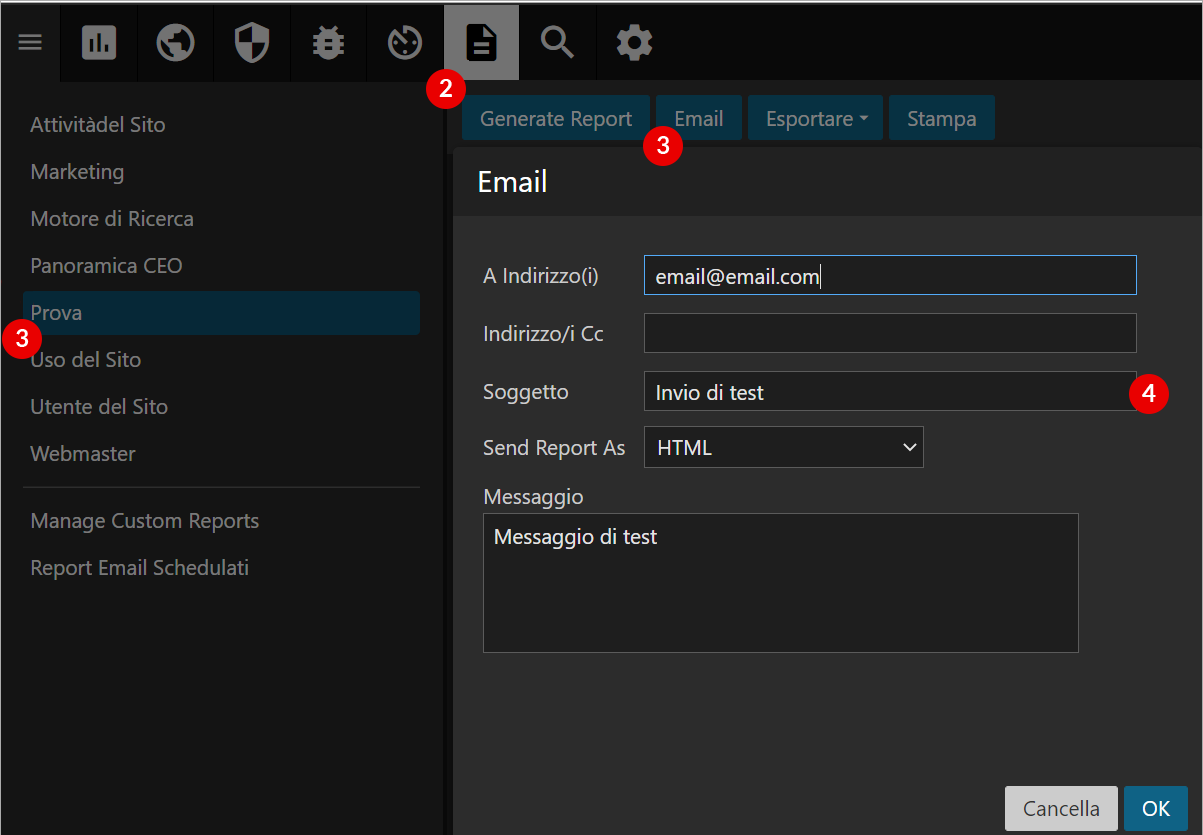Open the hamburger navigation menu
Image resolution: width=1203 pixels, height=835 pixels.
pos(30,42)
